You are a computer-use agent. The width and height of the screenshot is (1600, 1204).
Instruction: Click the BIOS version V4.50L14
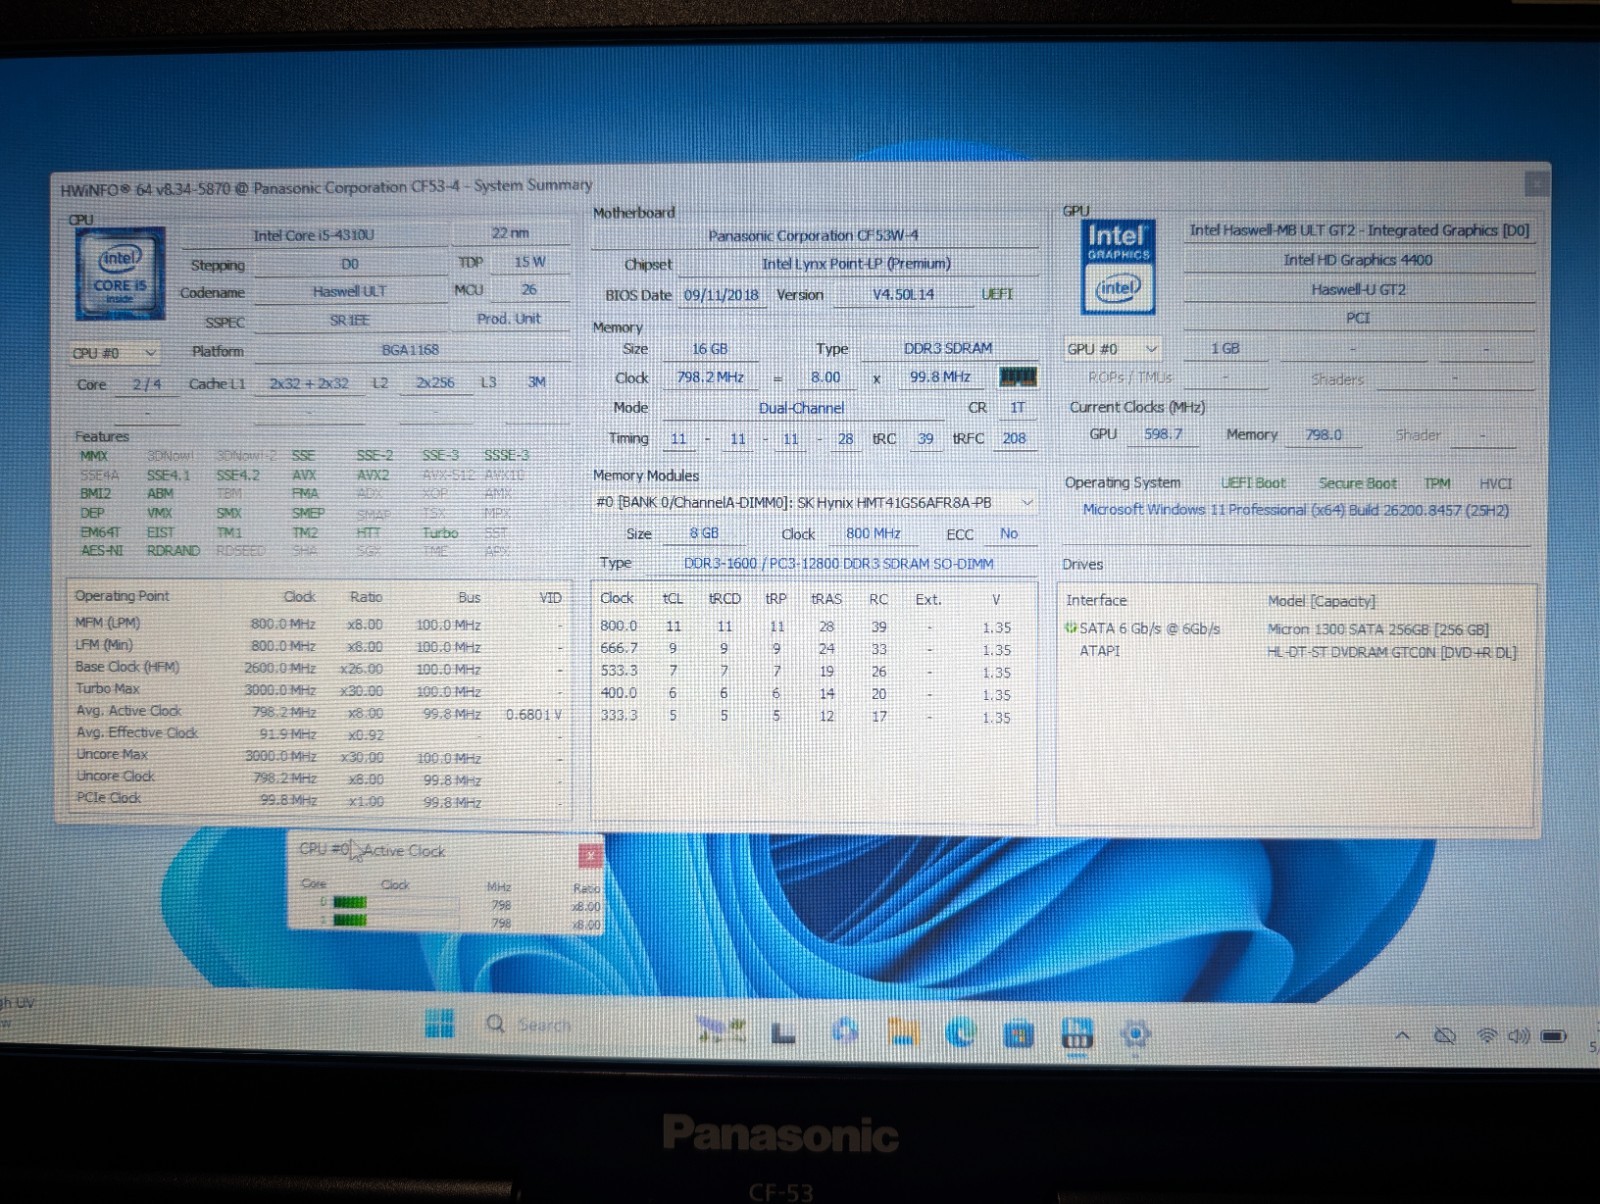point(903,295)
